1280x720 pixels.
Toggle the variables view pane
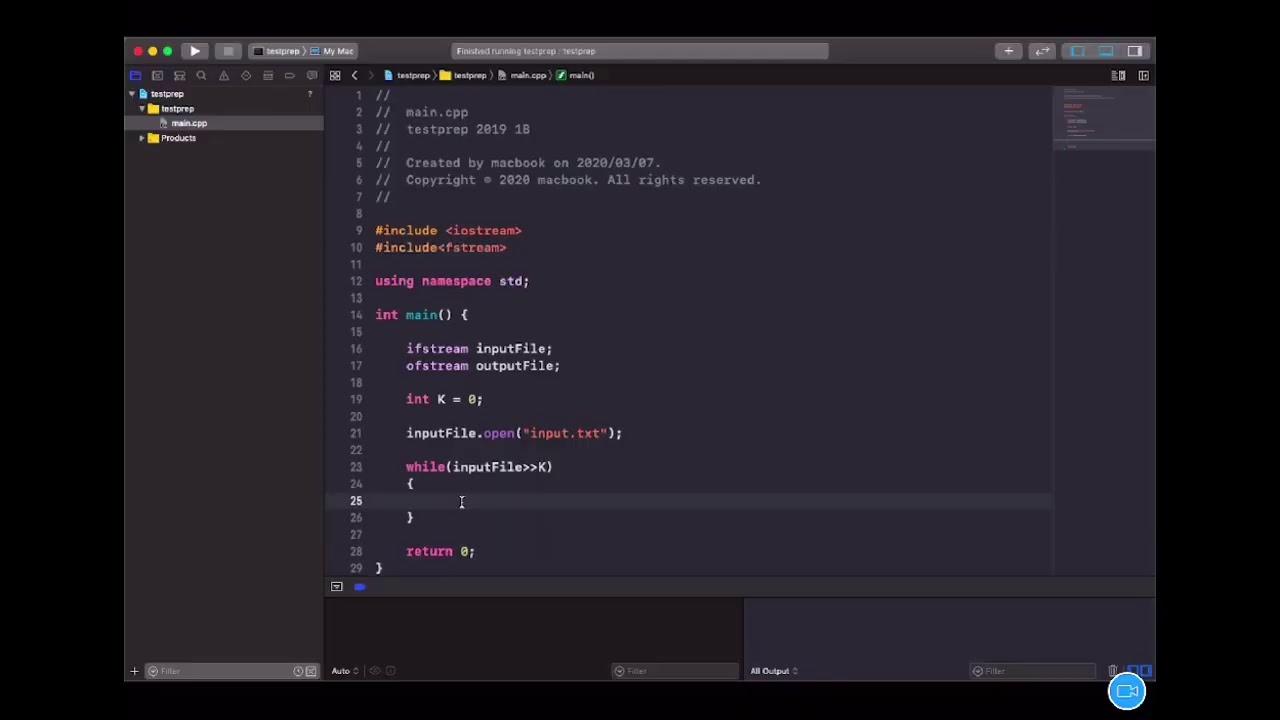click(1132, 671)
